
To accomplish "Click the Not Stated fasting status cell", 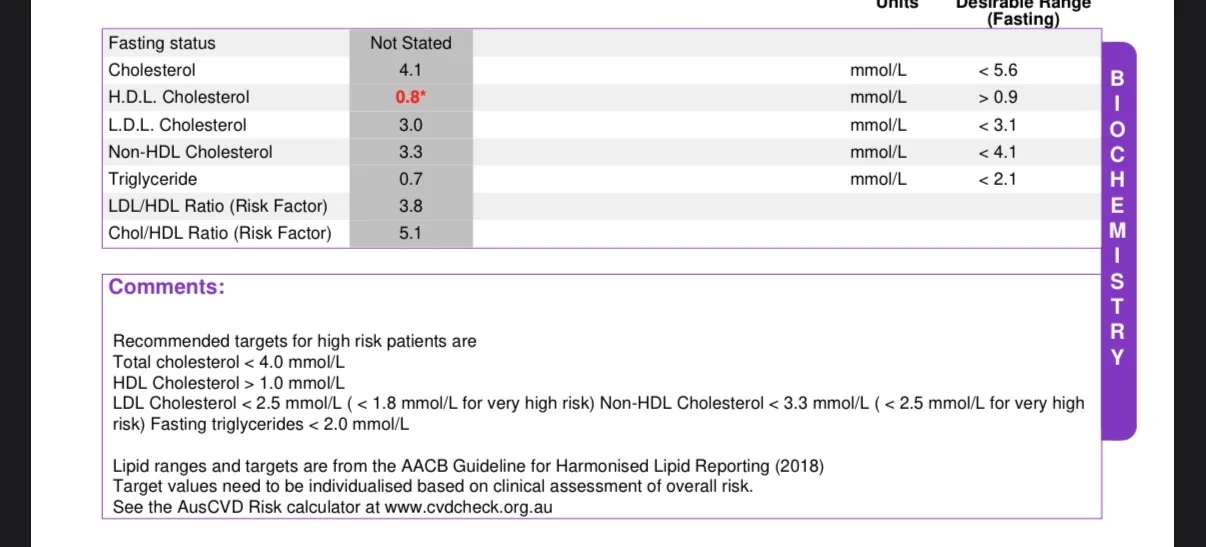I will (x=411, y=43).
